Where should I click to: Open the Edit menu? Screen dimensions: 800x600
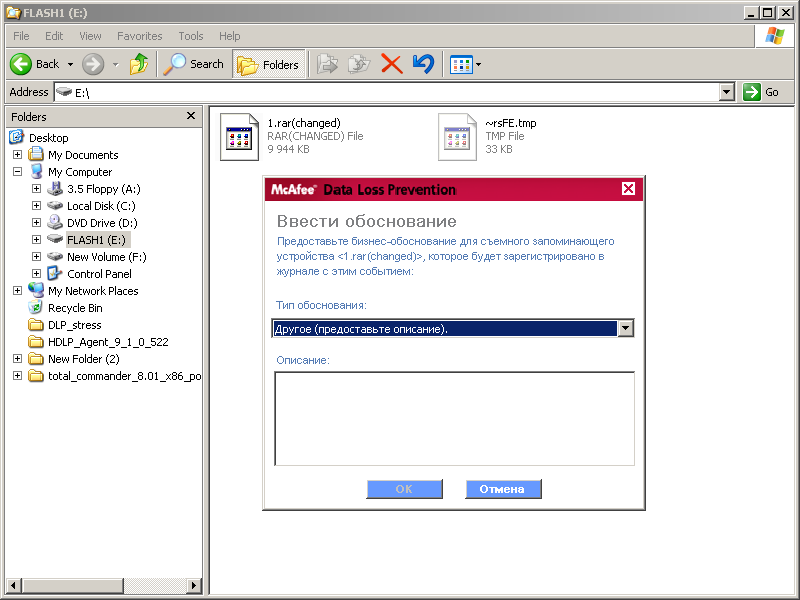pos(54,36)
